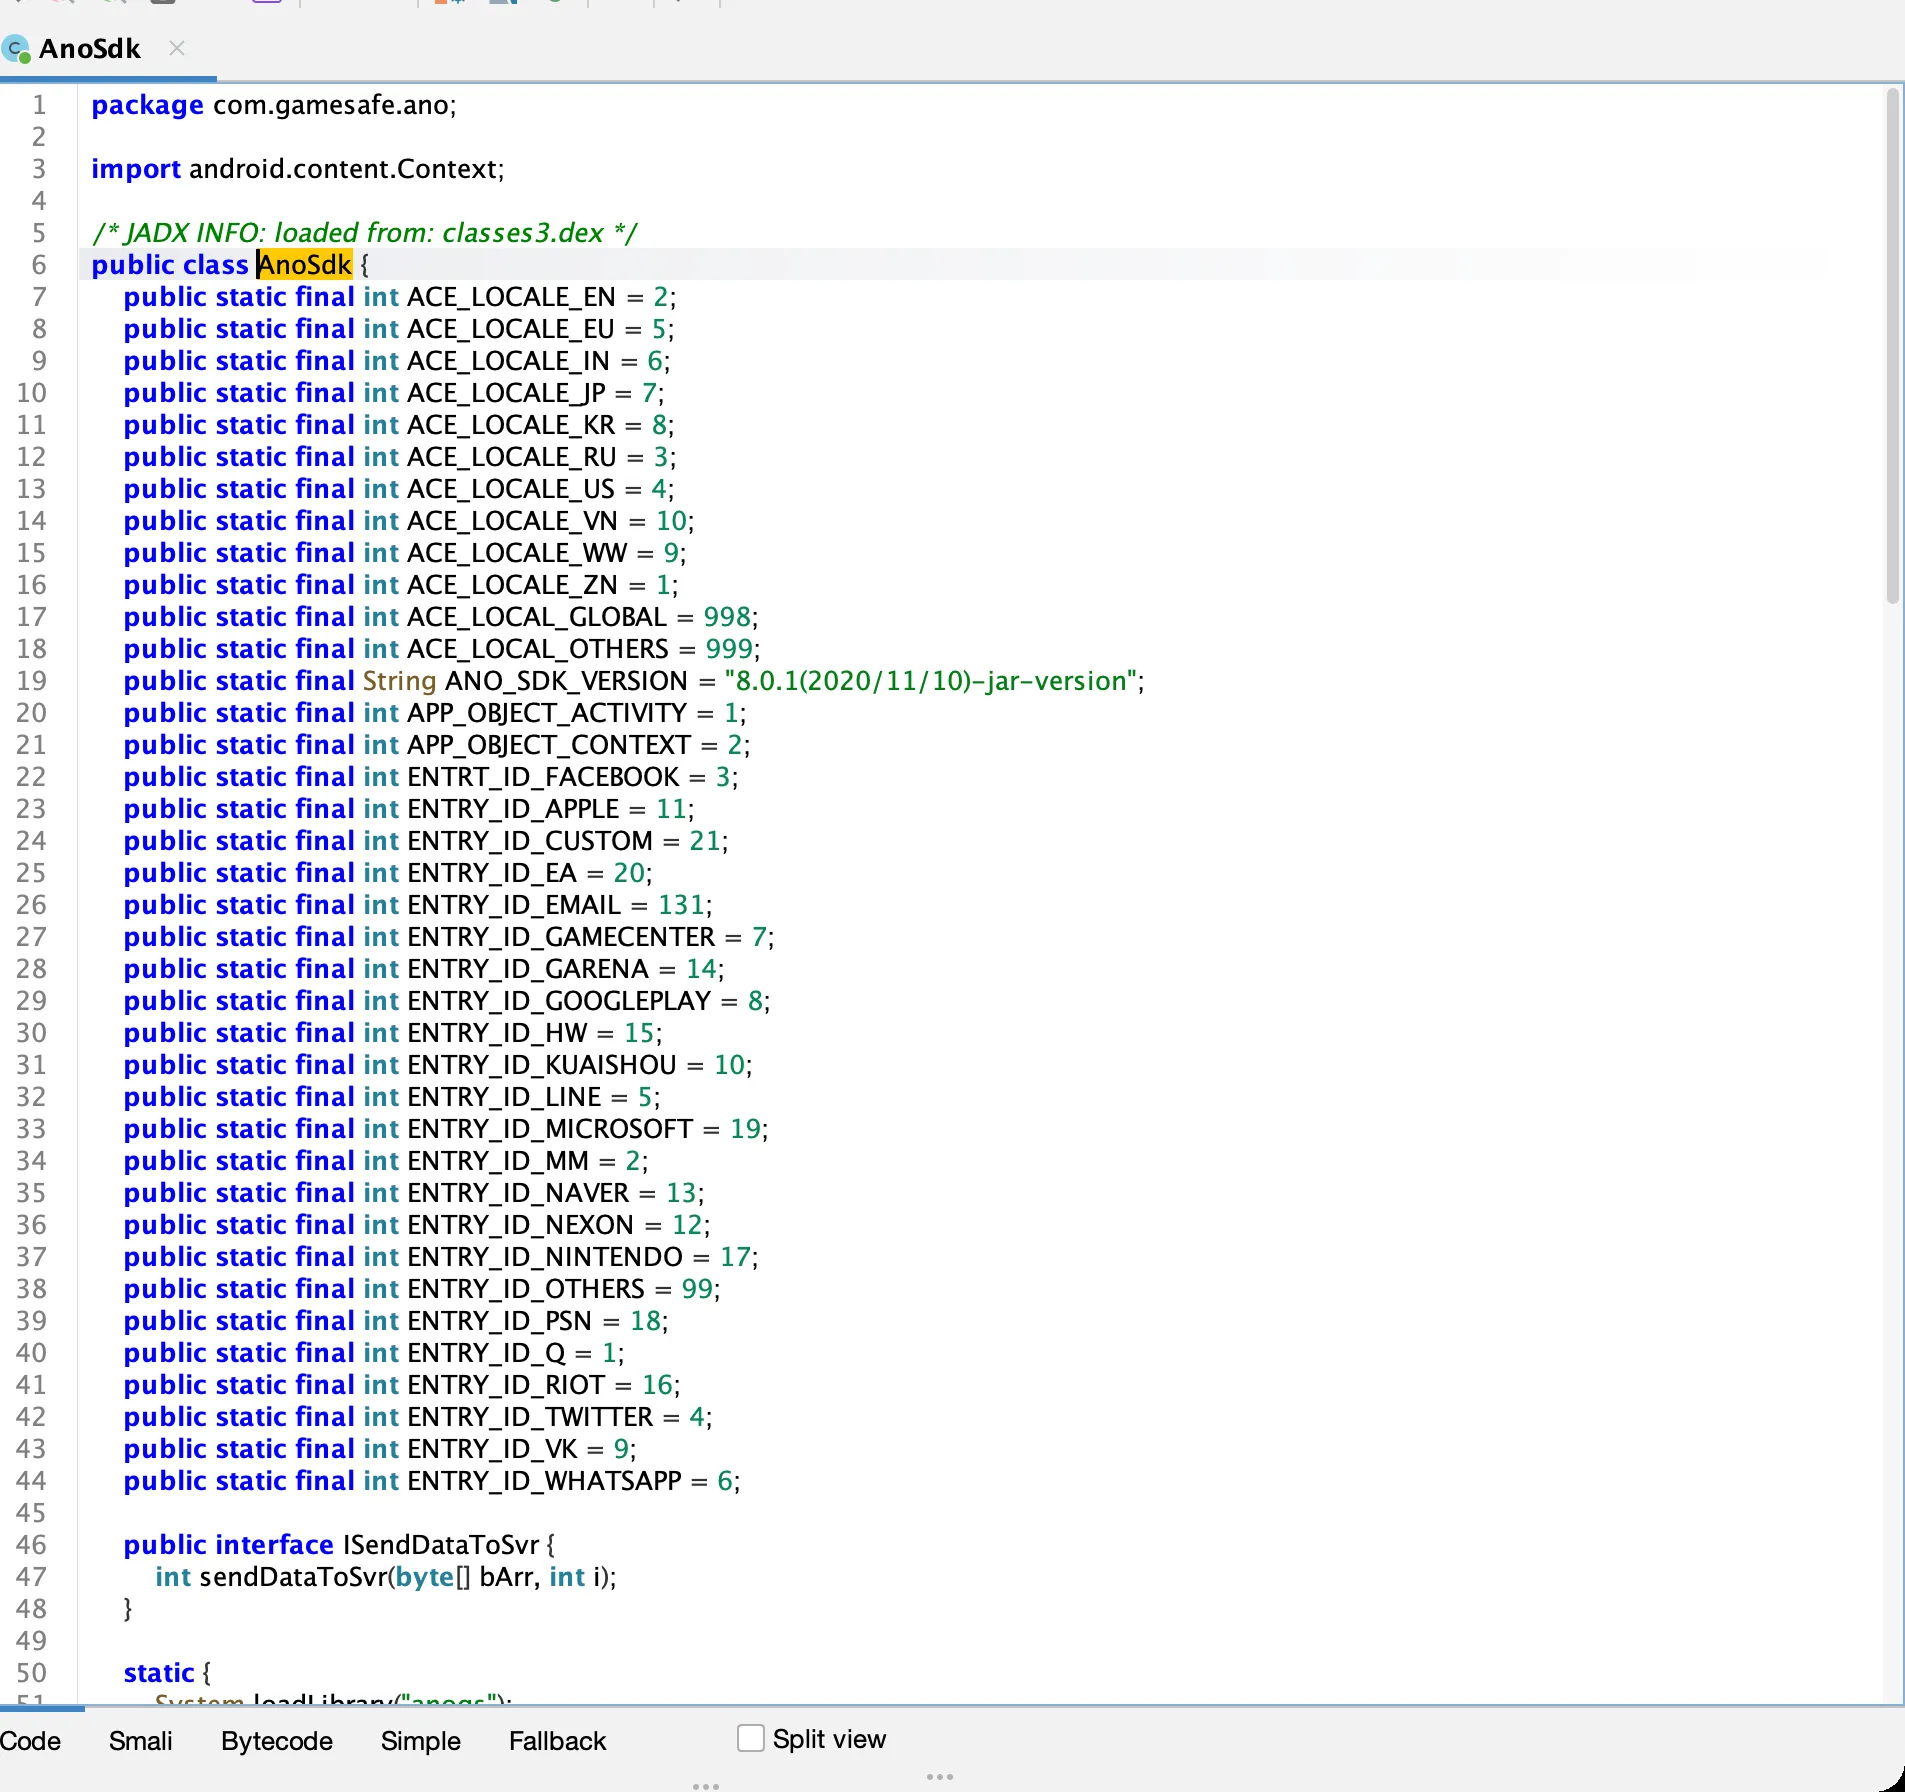
Task: Click the static keyword on line 50
Action: [x=158, y=1673]
